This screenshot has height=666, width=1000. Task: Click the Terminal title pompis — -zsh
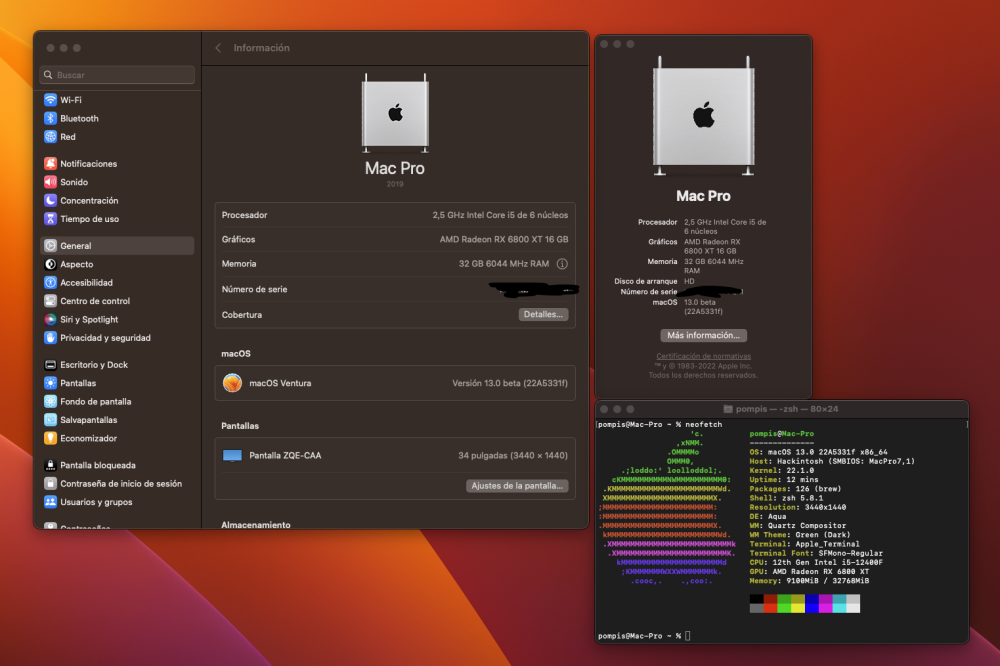coord(786,410)
